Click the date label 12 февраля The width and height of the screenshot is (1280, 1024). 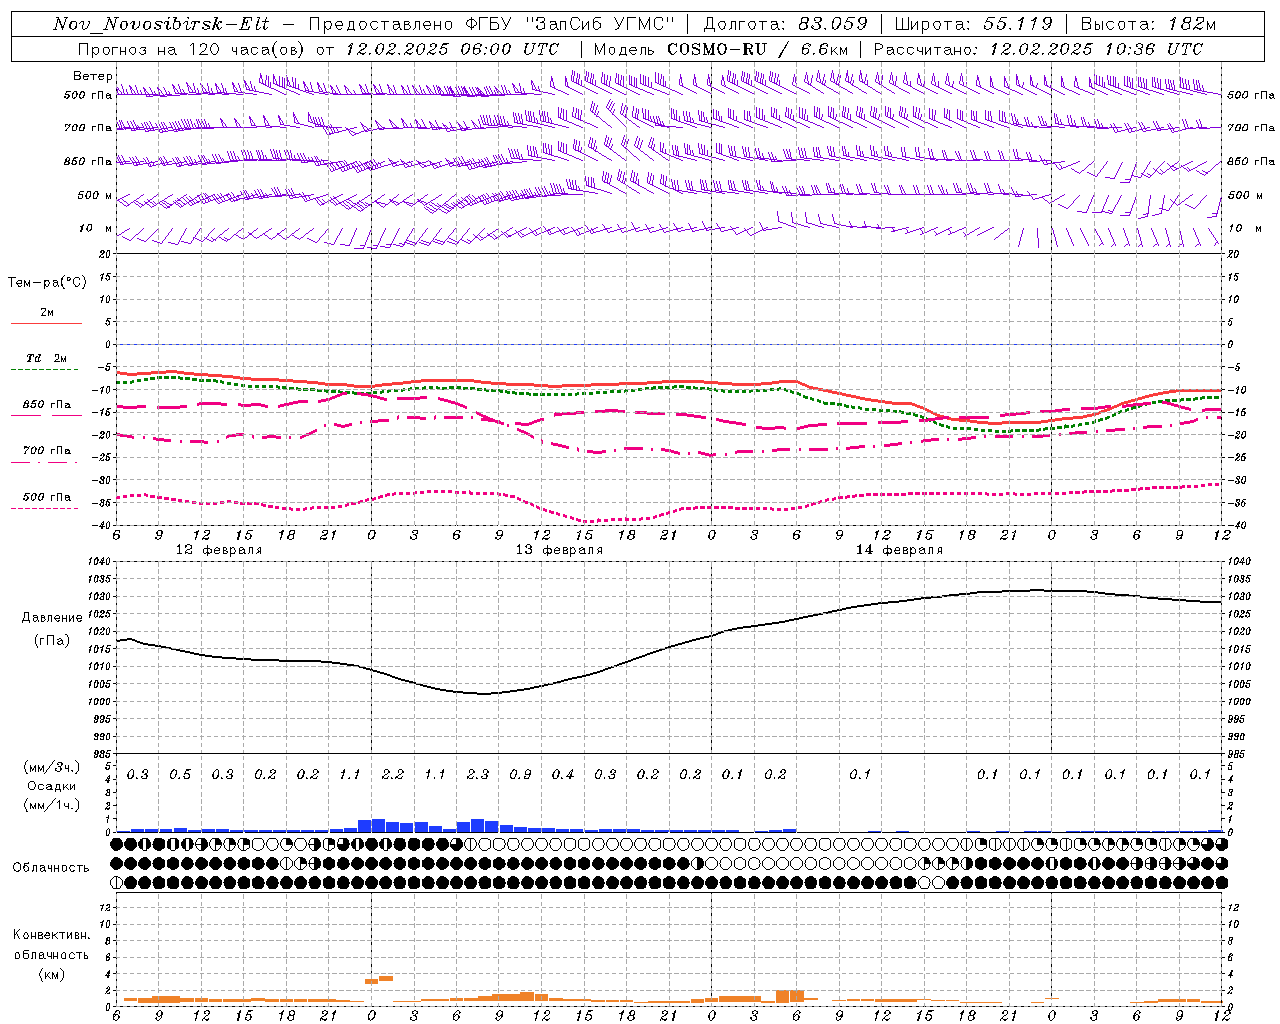click(219, 550)
